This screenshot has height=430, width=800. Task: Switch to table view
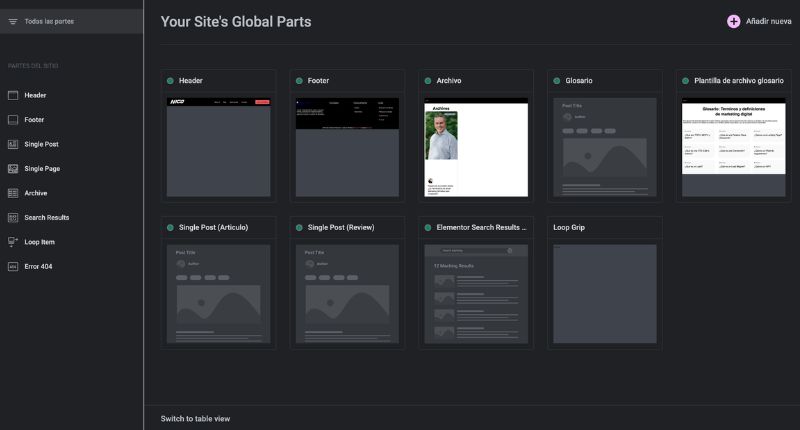pos(195,418)
